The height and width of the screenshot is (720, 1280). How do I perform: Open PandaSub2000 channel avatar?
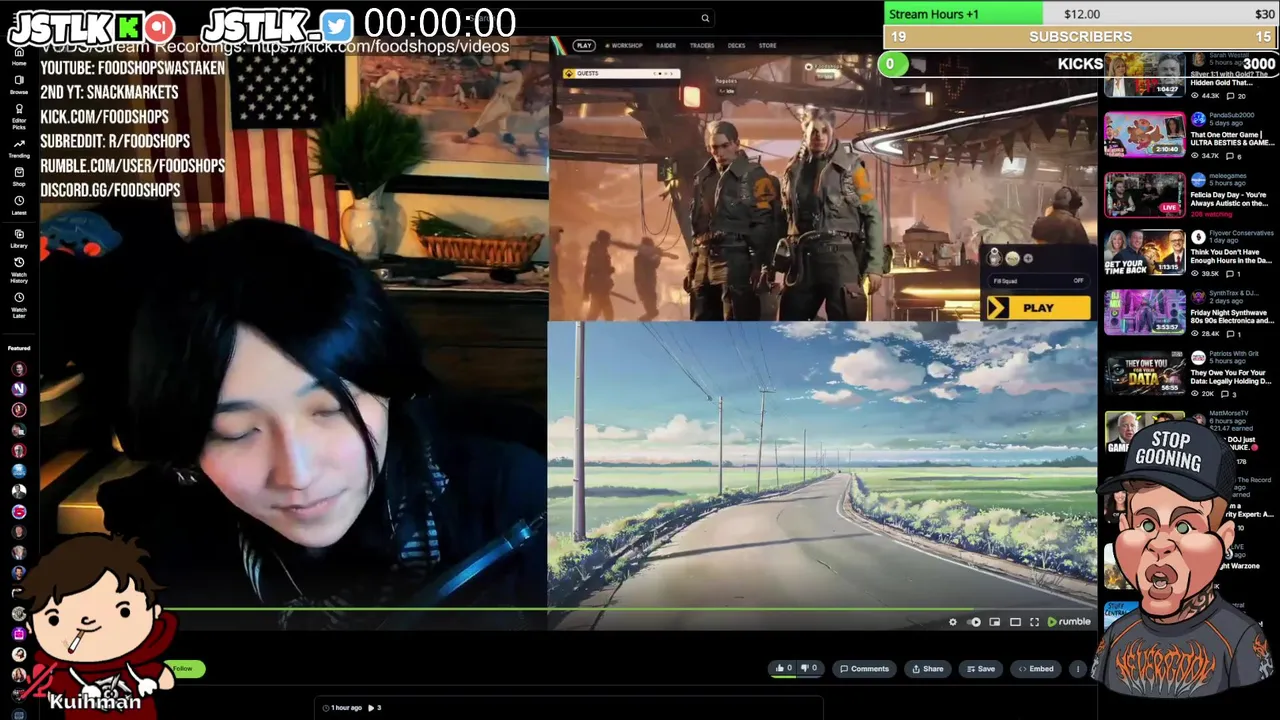pos(1198,118)
